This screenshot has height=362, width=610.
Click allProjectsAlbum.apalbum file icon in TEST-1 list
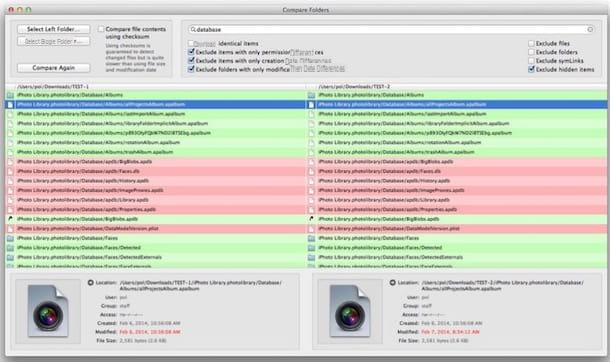[x=10, y=104]
